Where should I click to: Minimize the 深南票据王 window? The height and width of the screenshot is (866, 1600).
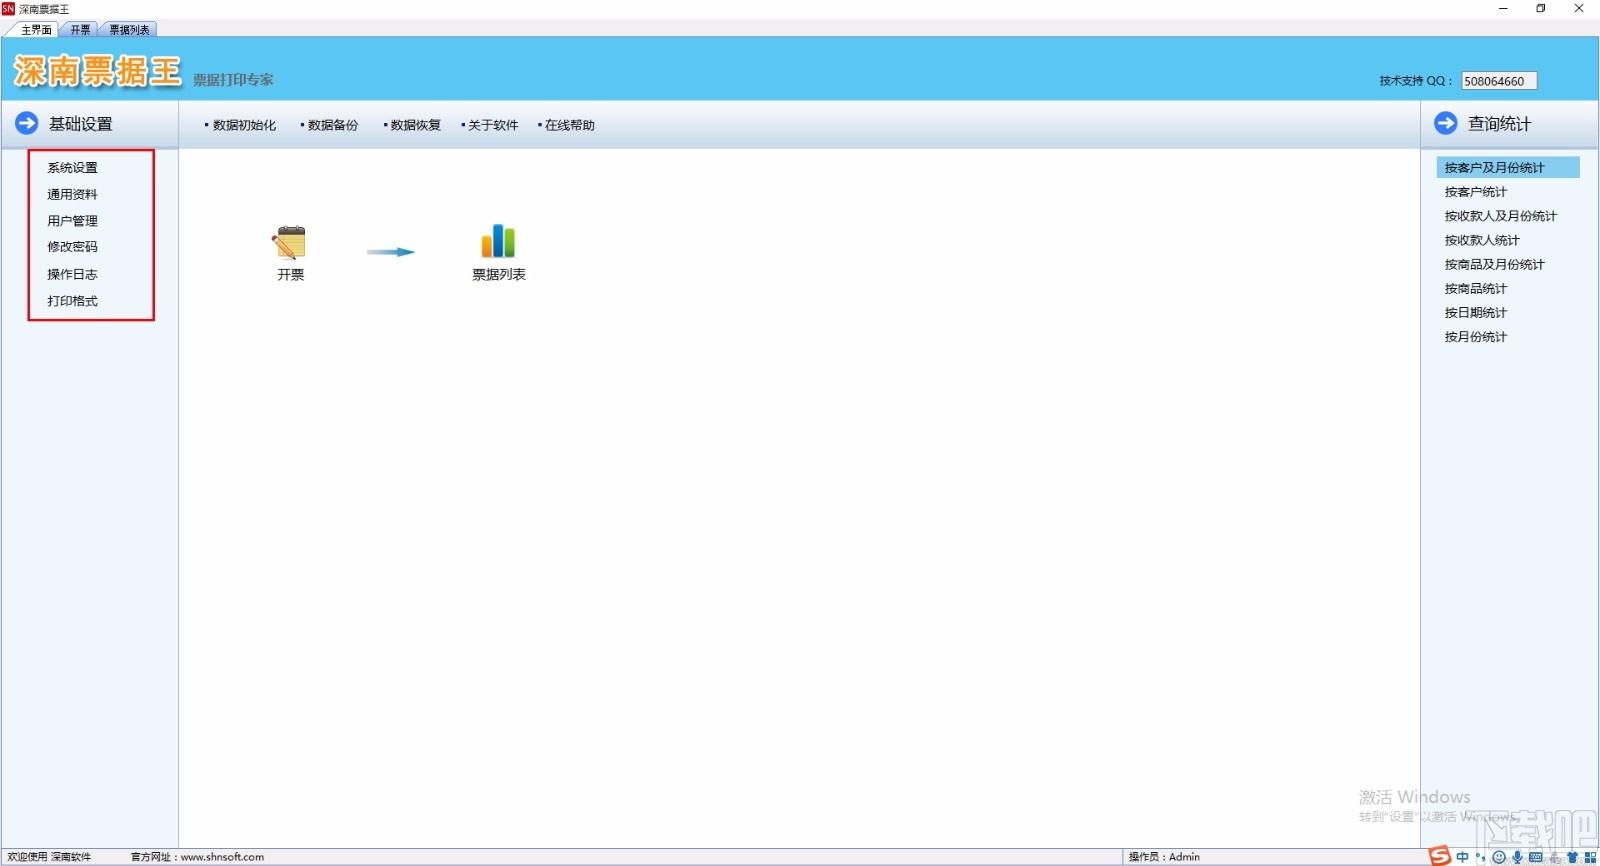1503,9
